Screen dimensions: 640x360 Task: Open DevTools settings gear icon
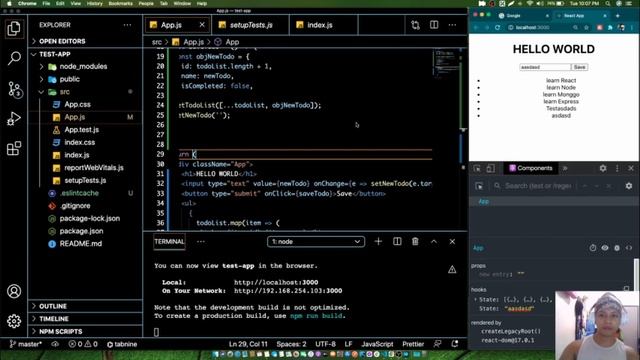coord(603,168)
